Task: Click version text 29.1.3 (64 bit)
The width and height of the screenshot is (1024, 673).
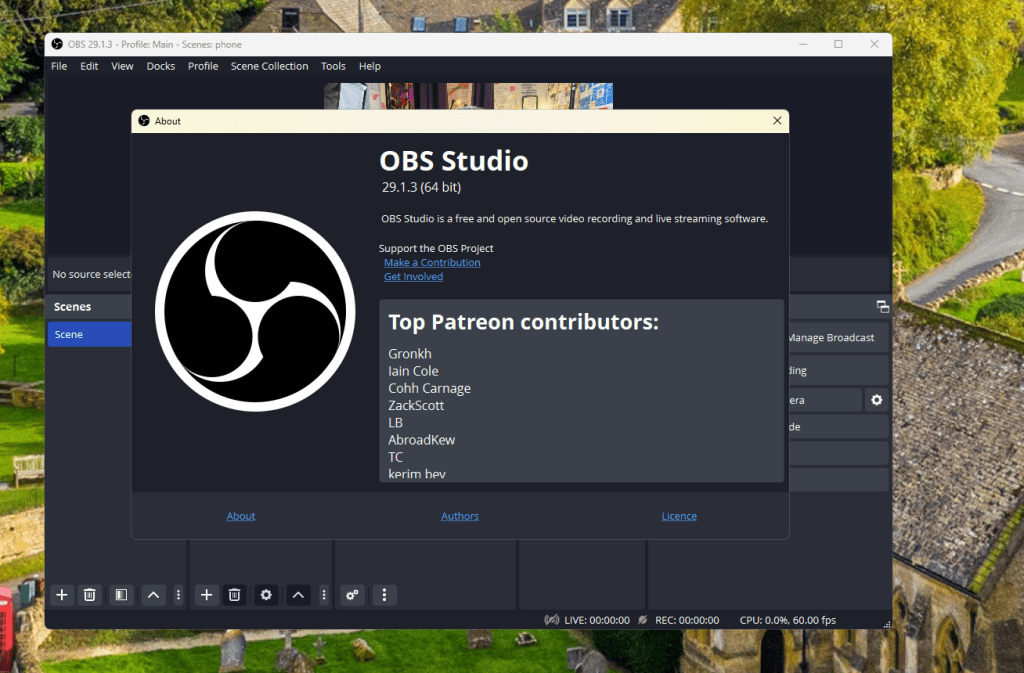Action: click(x=421, y=187)
